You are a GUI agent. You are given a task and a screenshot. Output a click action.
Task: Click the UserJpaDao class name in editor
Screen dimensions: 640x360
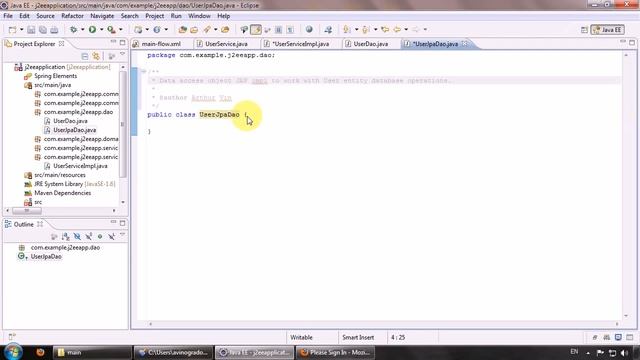(220, 114)
